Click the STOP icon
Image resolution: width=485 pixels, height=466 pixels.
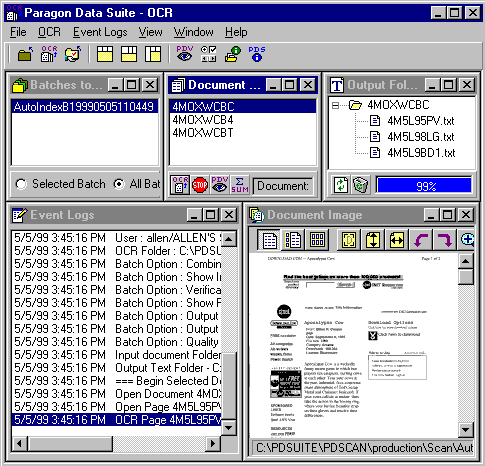[x=200, y=185]
